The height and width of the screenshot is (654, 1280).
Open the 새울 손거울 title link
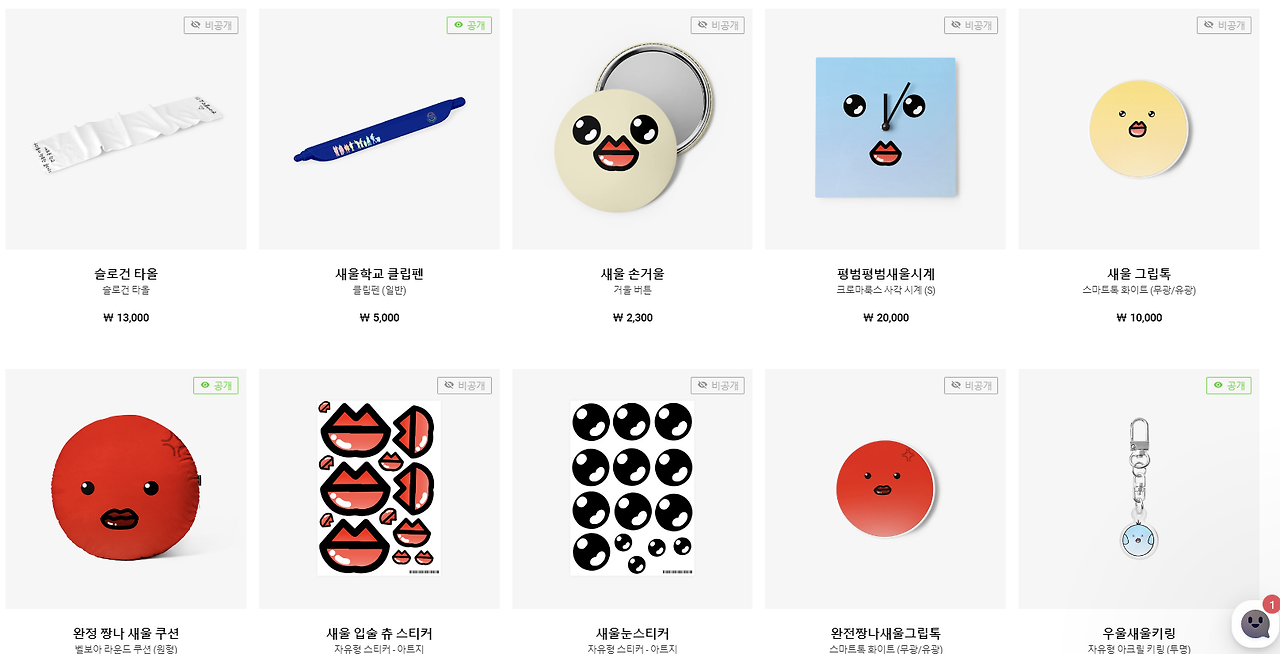click(632, 274)
